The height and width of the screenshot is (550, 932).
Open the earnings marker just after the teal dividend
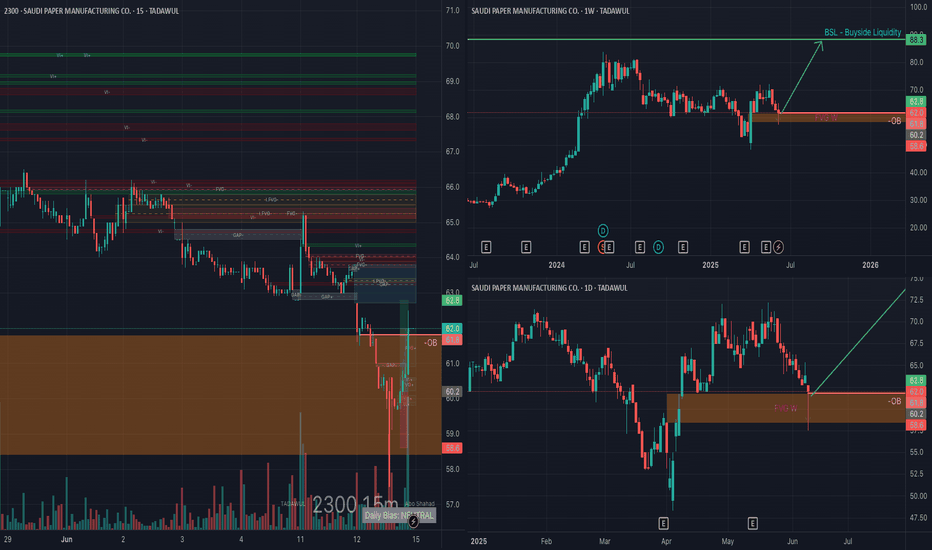tap(682, 247)
